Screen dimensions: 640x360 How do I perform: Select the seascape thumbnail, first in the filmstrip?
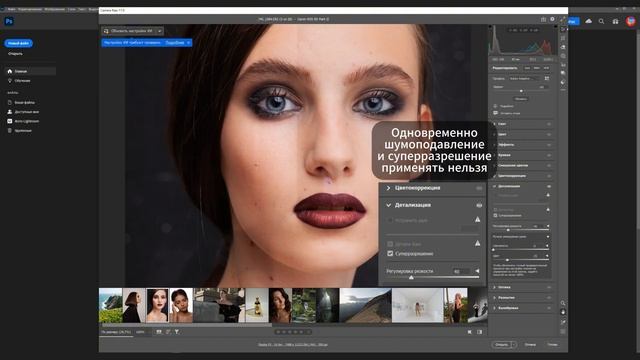(110, 305)
